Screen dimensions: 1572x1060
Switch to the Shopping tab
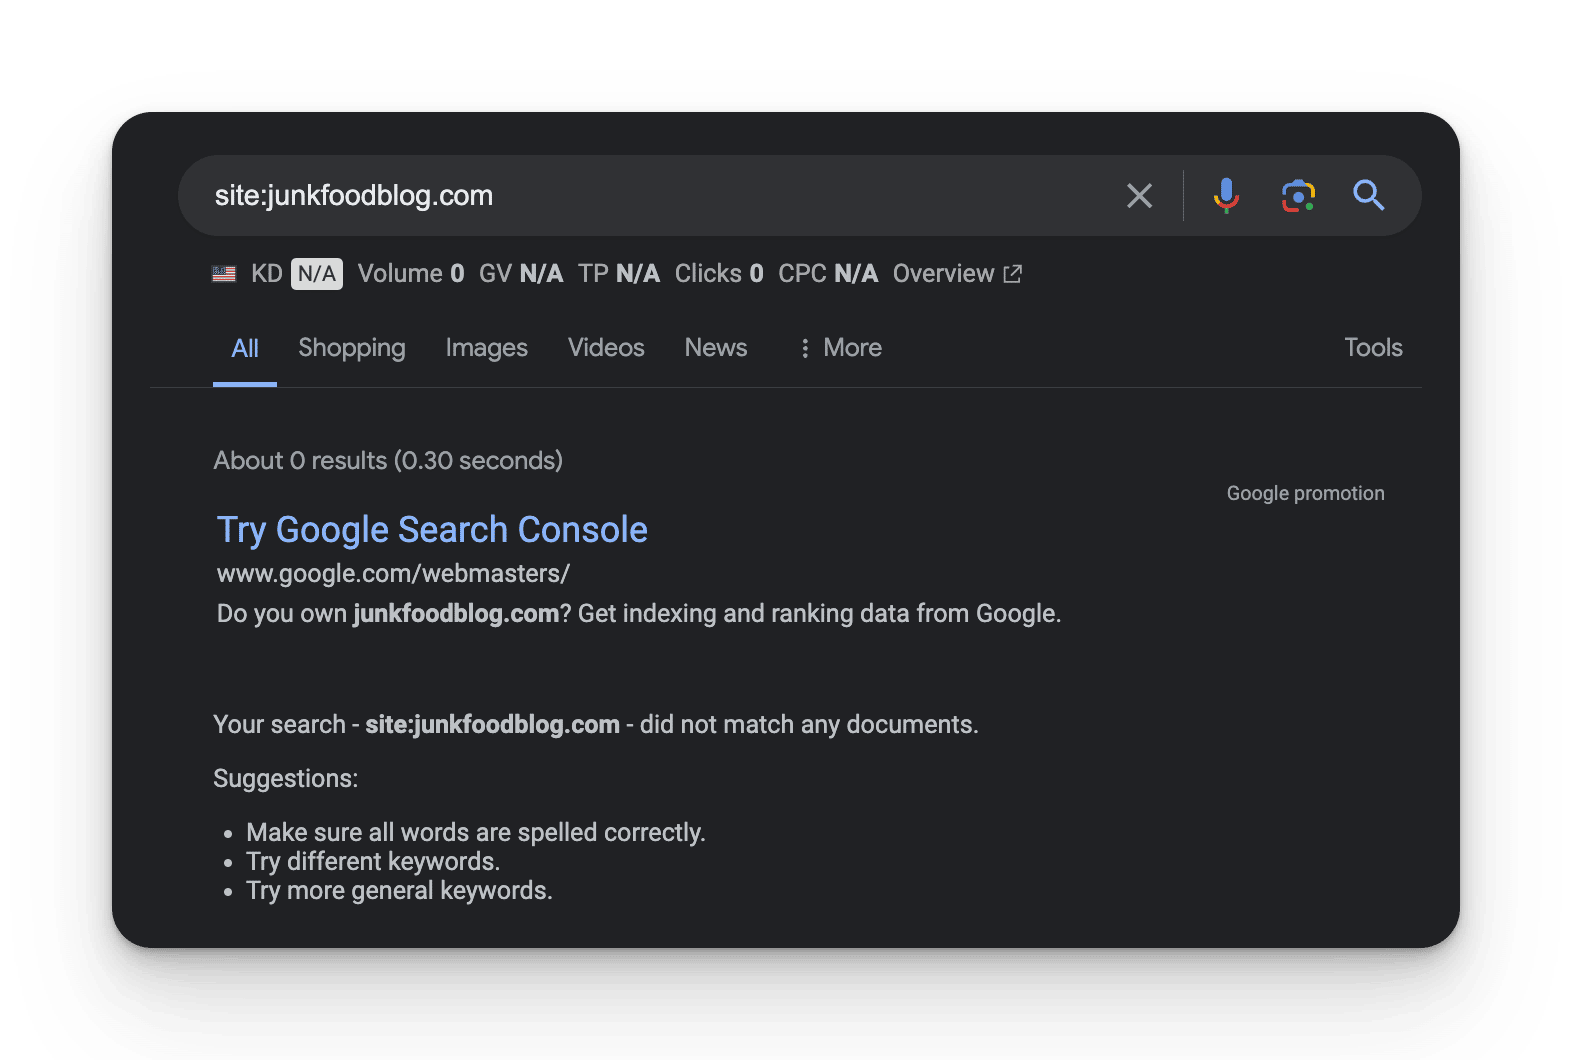click(x=352, y=348)
